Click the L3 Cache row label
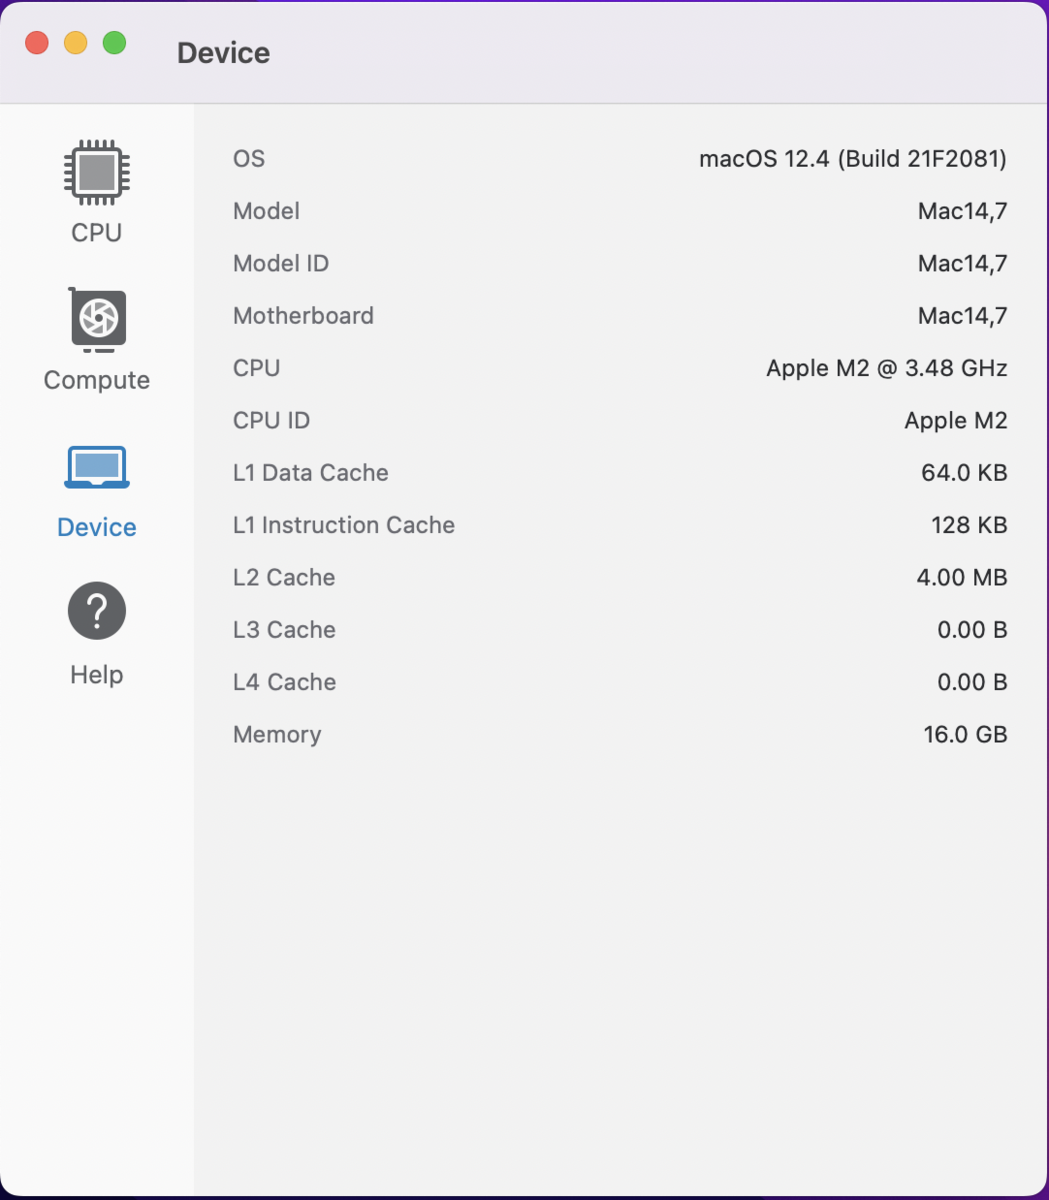Image resolution: width=1049 pixels, height=1200 pixels. 284,630
